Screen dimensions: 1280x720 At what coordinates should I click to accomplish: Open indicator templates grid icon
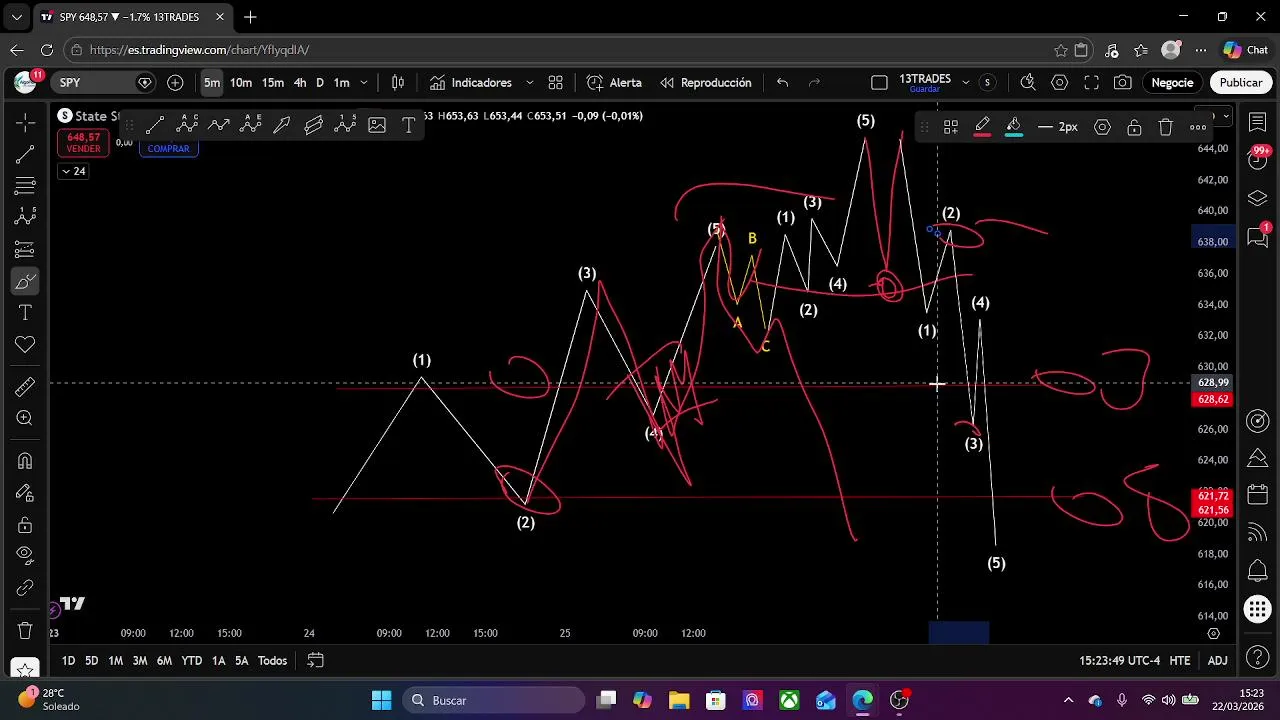coord(556,83)
